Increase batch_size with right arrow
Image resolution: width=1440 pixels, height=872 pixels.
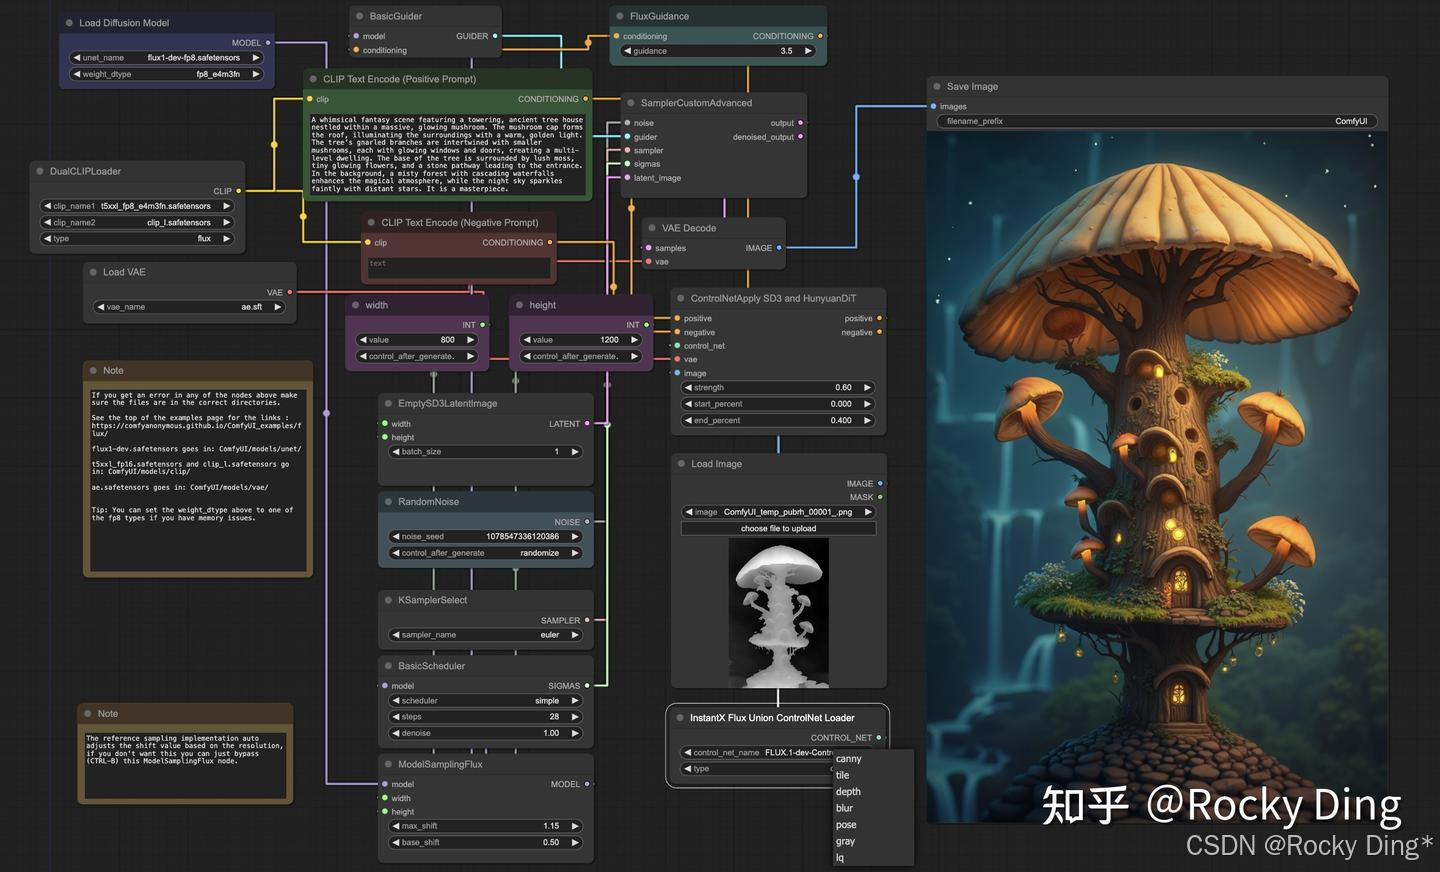(575, 452)
